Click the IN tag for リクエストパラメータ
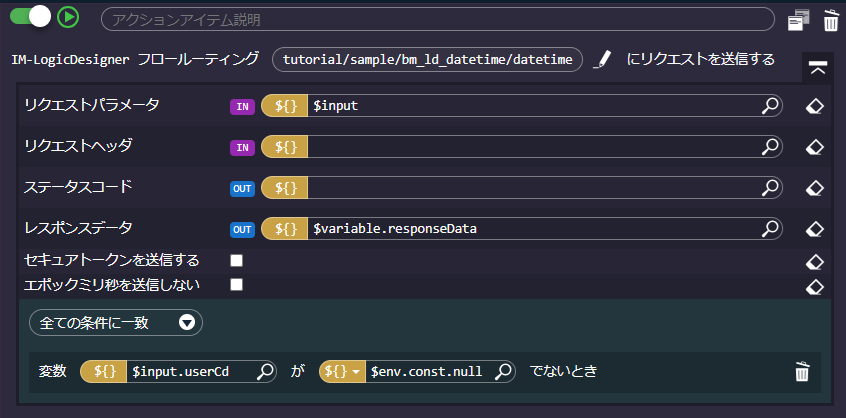 242,107
